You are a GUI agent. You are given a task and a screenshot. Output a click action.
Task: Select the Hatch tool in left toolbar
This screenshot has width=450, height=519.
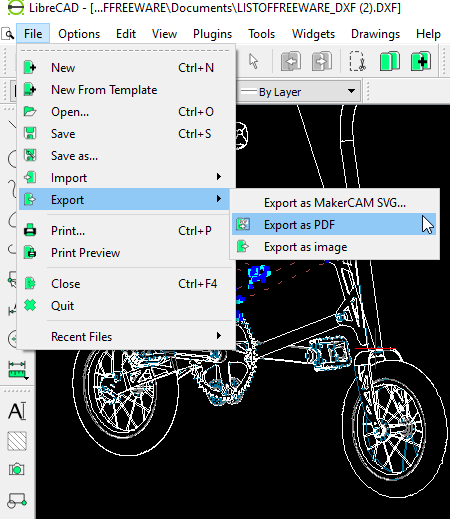click(17, 441)
